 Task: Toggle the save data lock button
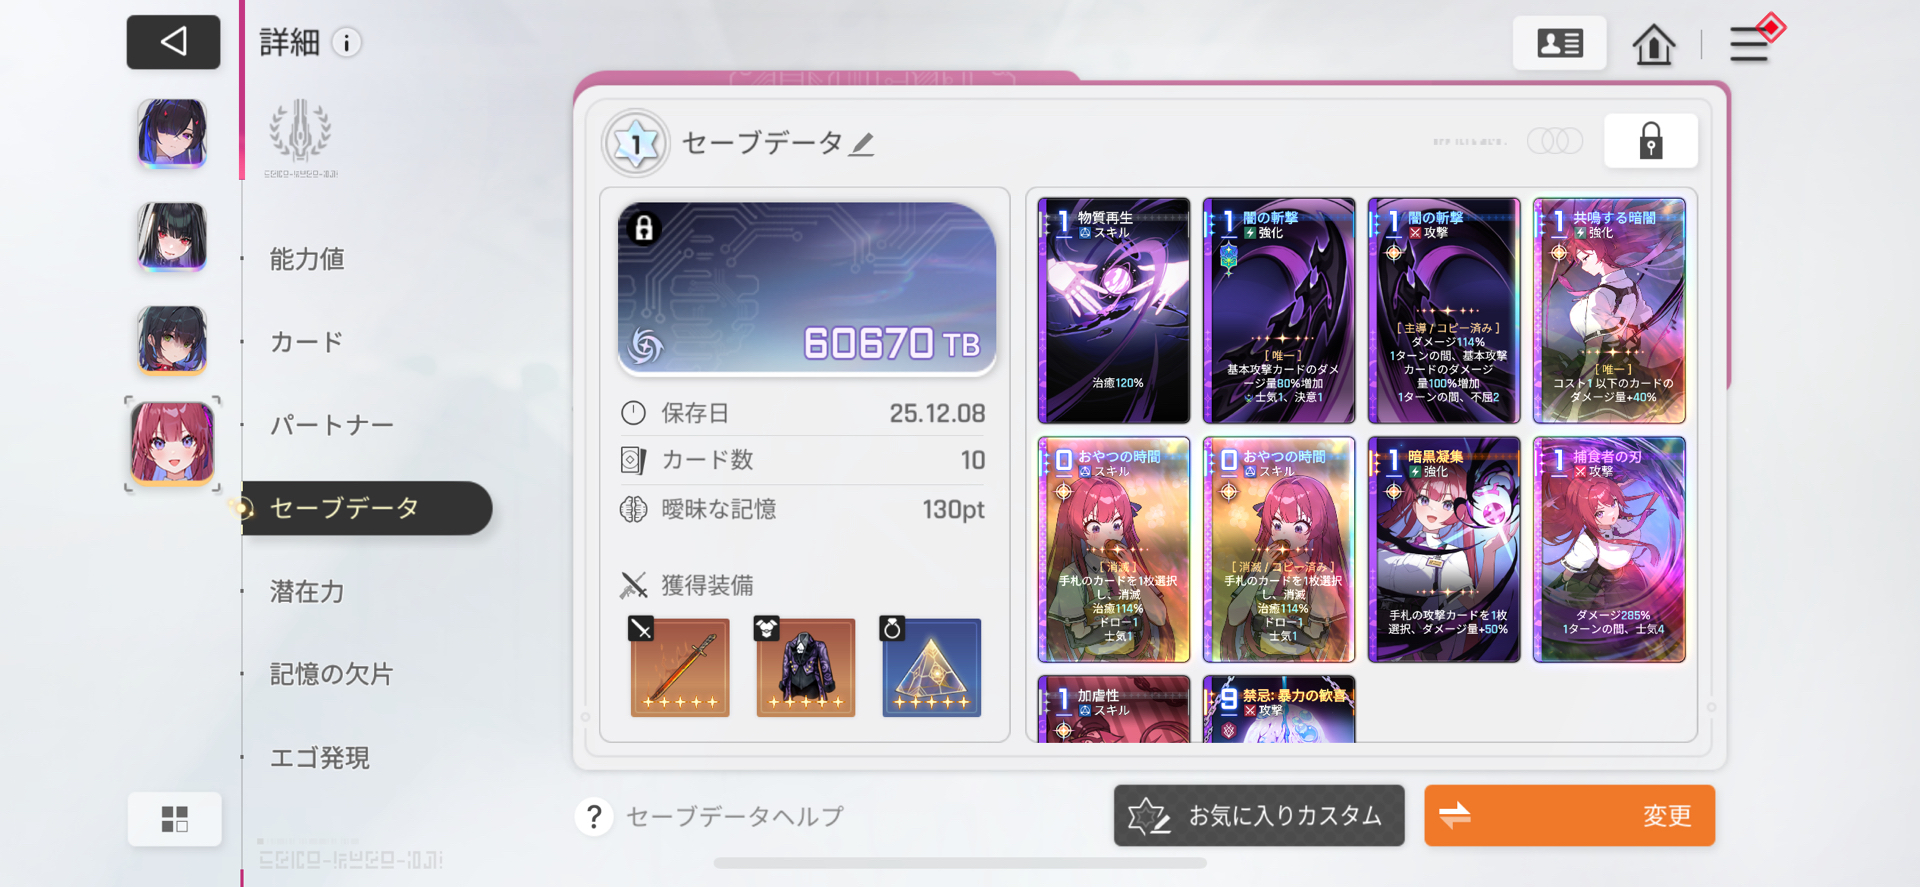tap(1650, 141)
